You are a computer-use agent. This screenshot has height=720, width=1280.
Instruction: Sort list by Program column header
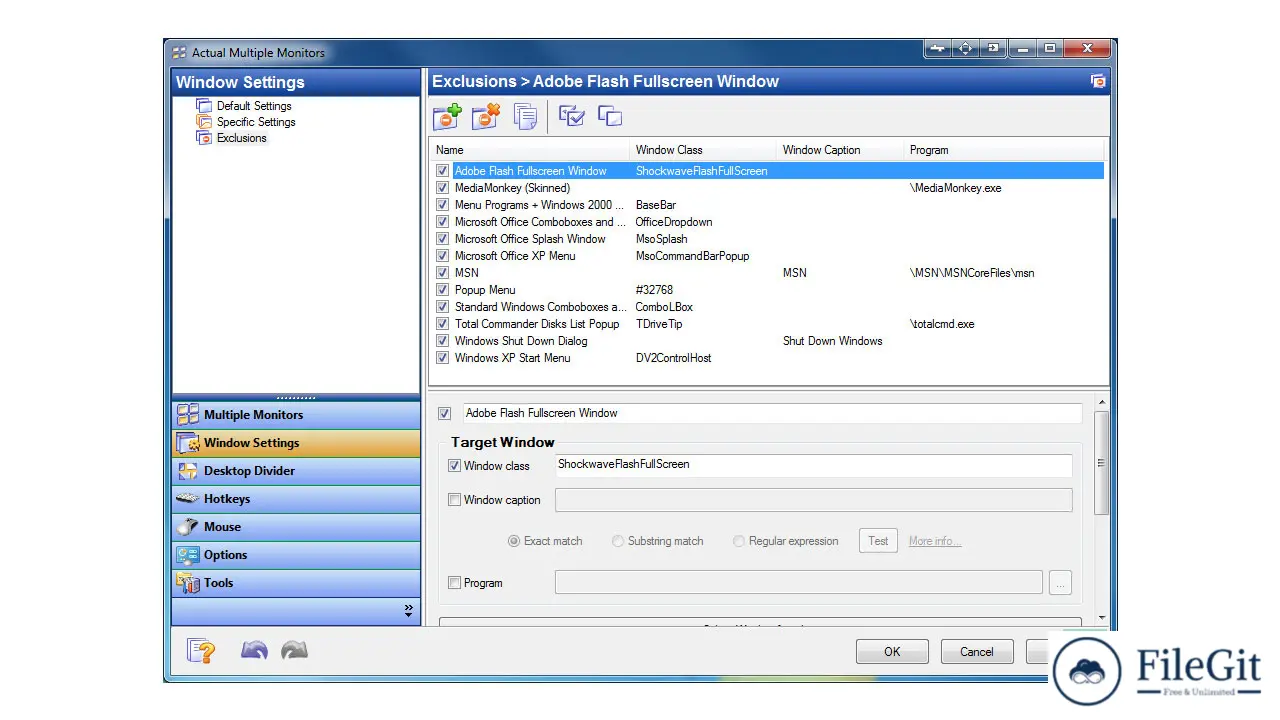(x=1006, y=150)
